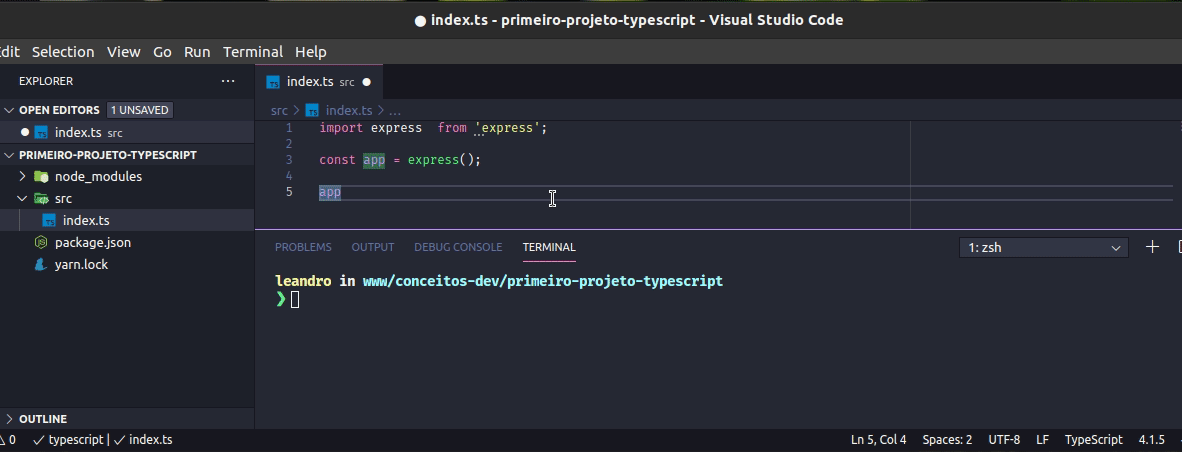This screenshot has width=1182, height=452.
Task: Select index.ts in the Open Editors list
Action: (127, 132)
